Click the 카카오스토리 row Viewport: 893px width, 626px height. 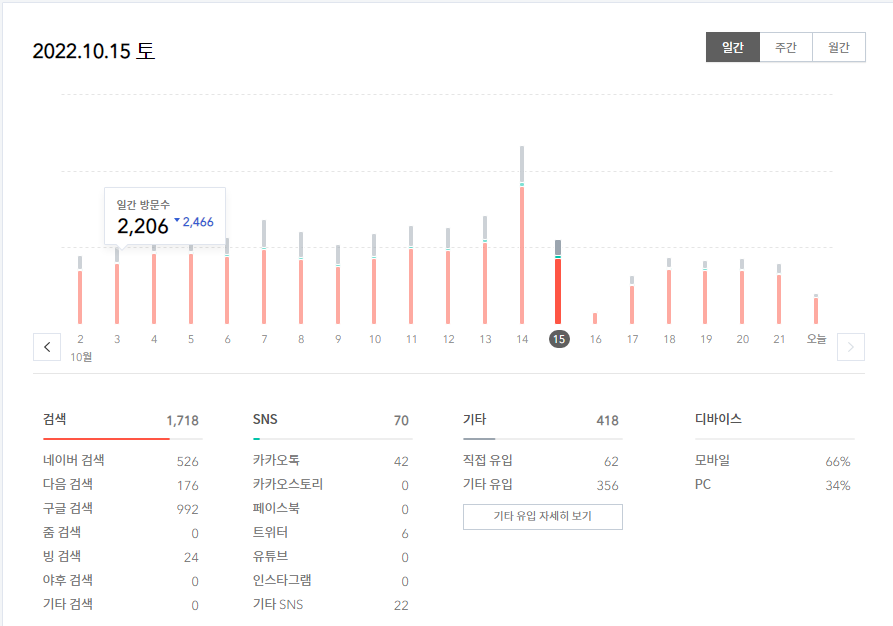pos(331,484)
